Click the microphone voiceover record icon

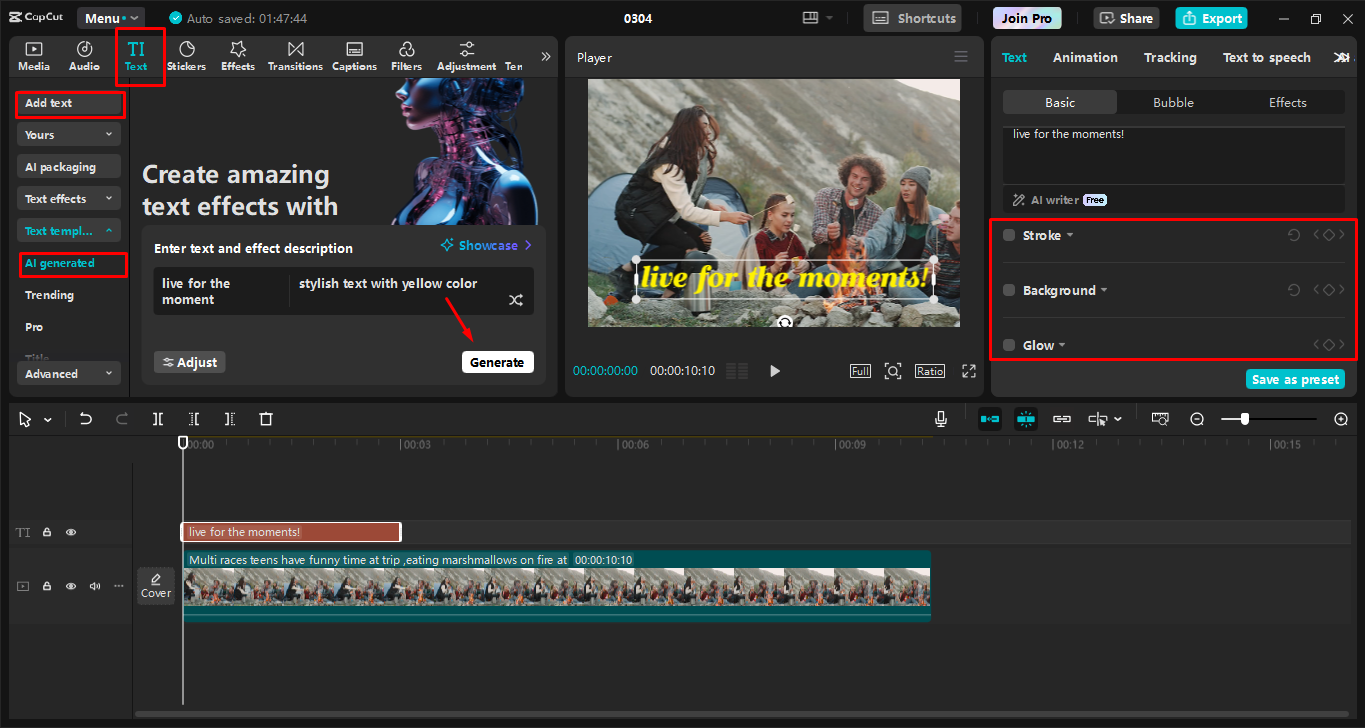click(940, 418)
